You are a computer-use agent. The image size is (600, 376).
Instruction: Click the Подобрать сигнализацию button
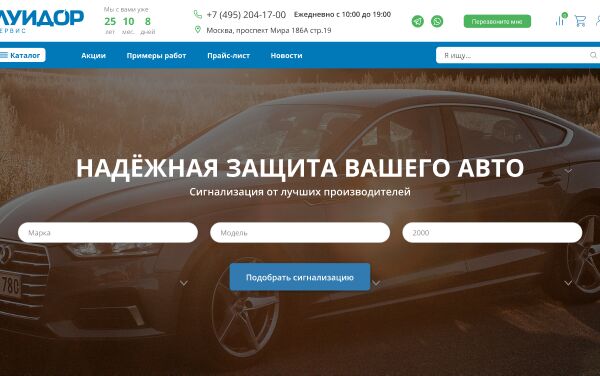pos(300,277)
